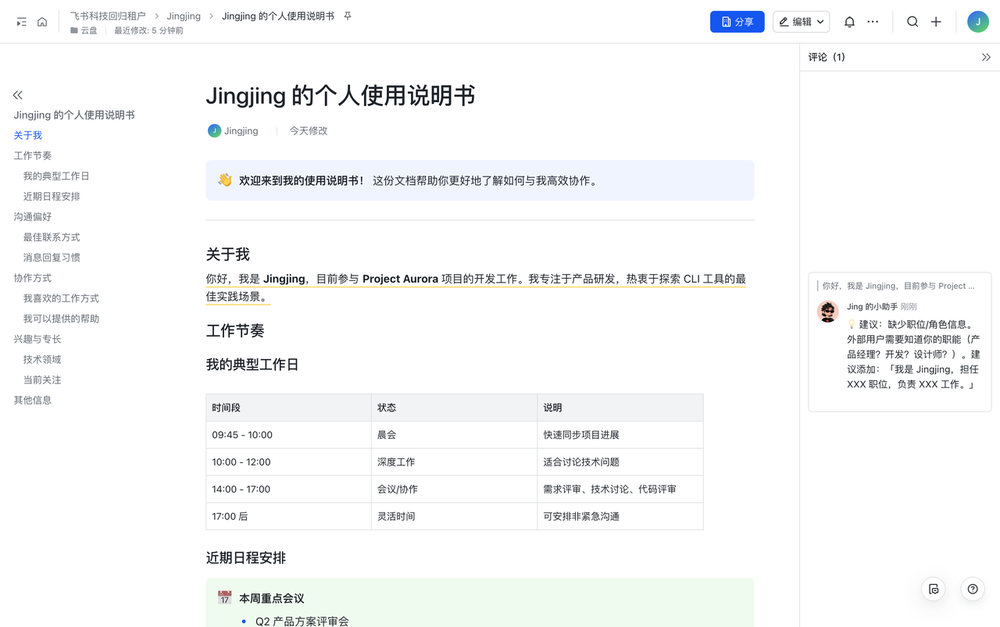This screenshot has height=627, width=1000.
Task: Collapse the comment panel with the double-right chevron
Action: point(986,57)
